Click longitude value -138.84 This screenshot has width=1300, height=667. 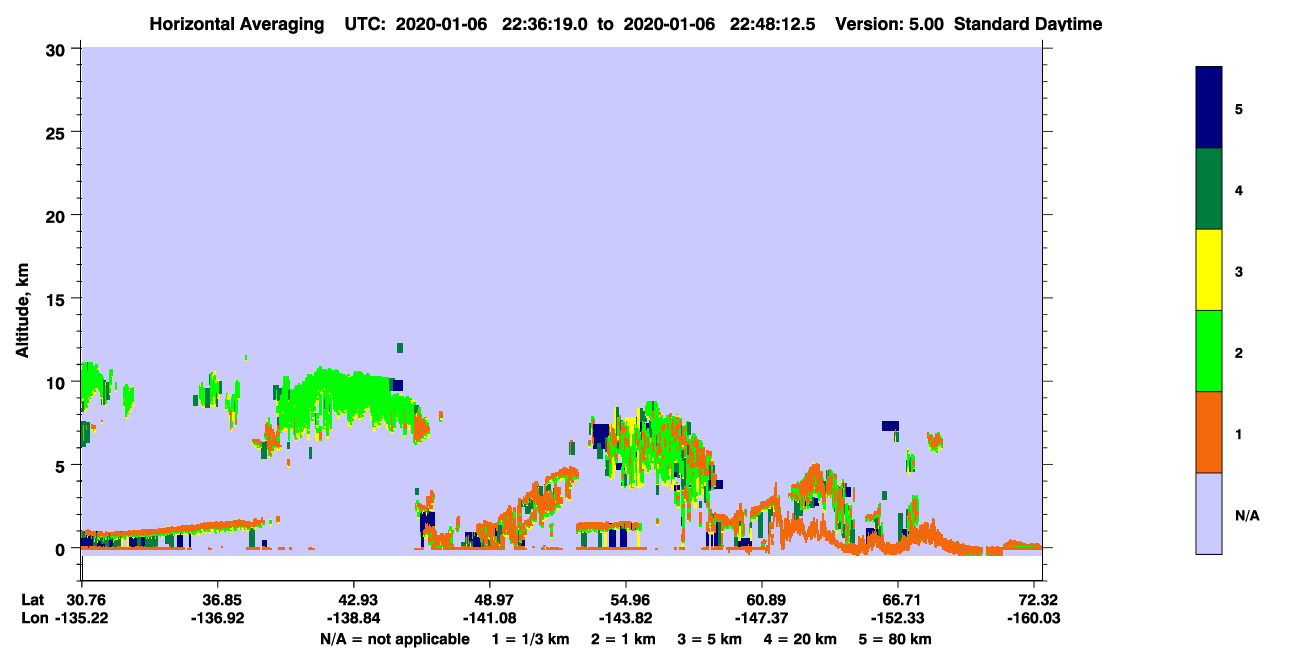354,618
